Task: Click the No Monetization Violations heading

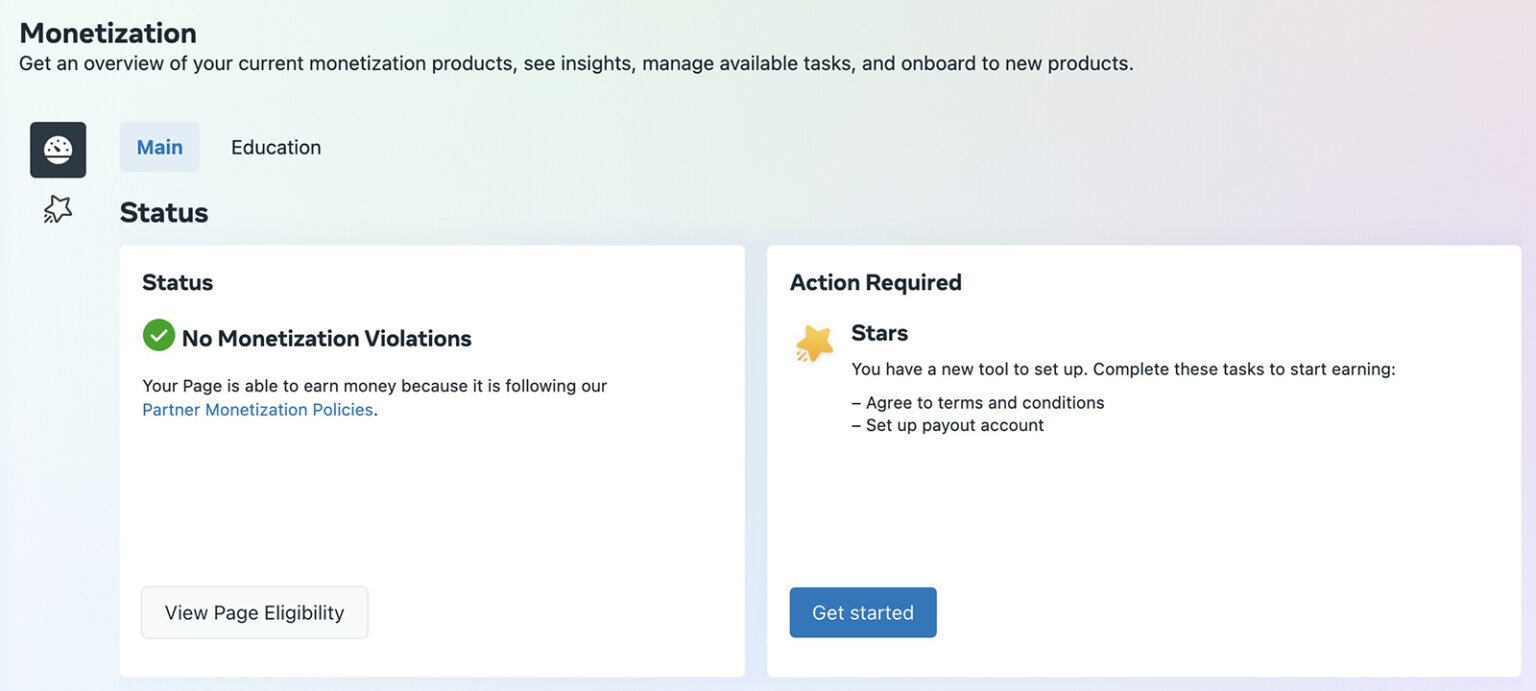Action: tap(325, 338)
